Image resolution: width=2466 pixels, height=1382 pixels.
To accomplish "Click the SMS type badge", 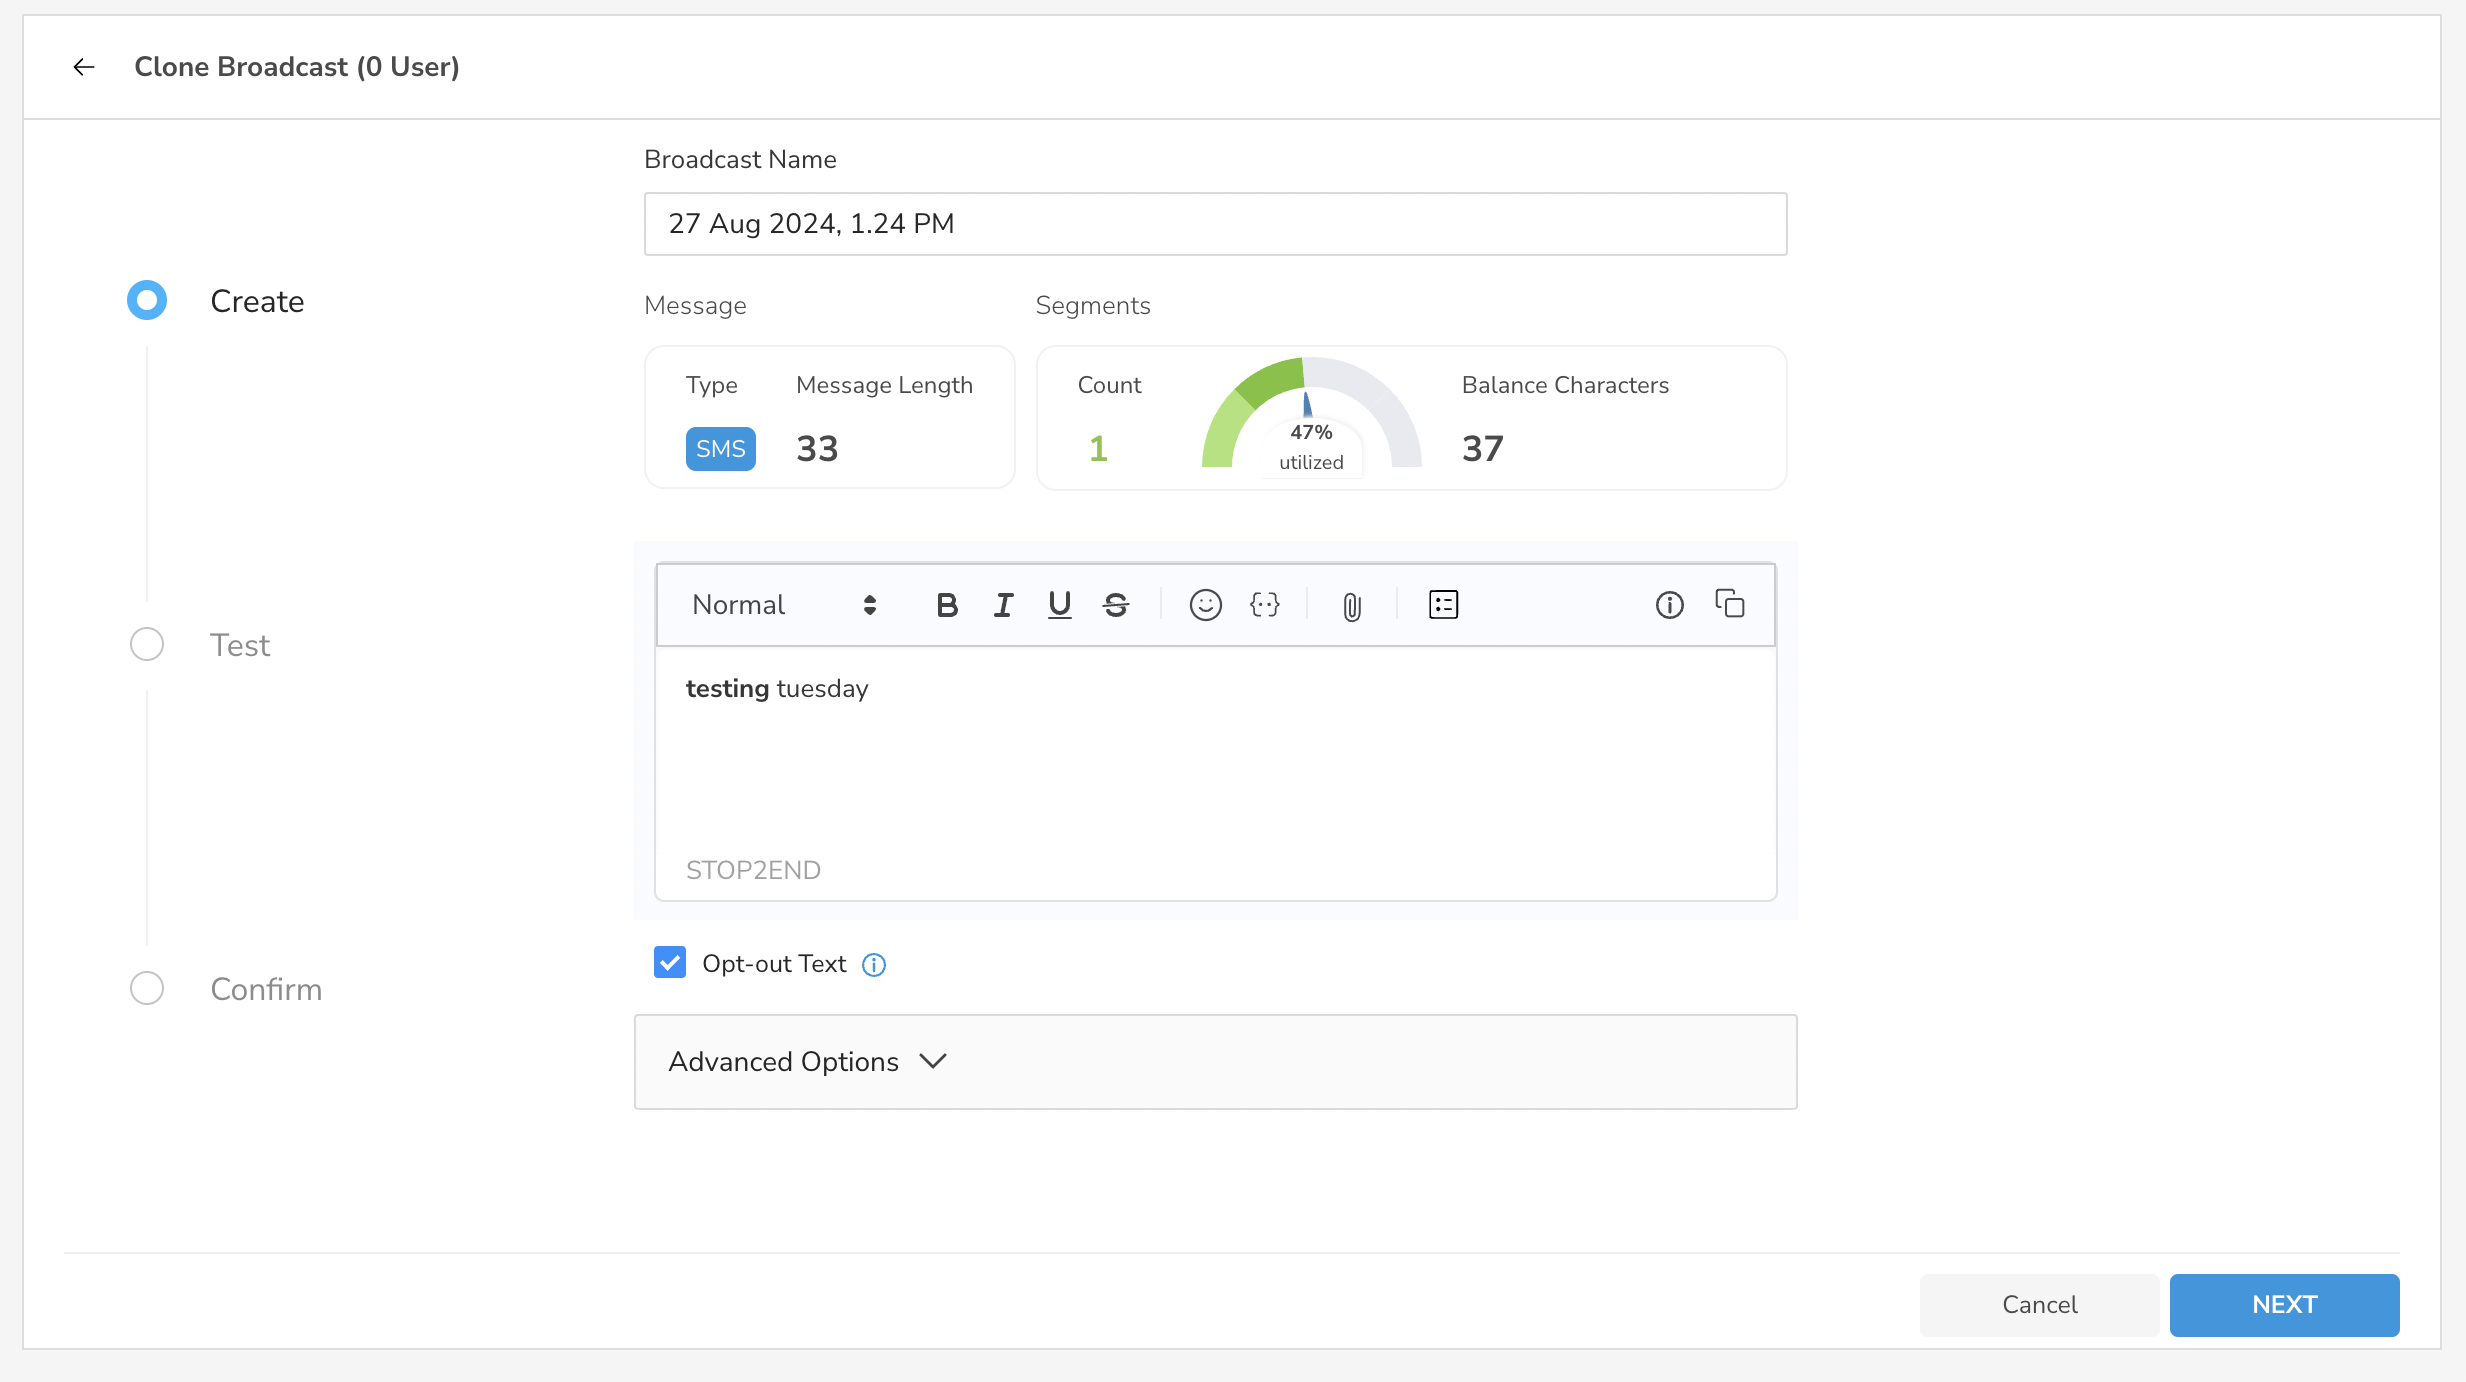I will click(720, 448).
